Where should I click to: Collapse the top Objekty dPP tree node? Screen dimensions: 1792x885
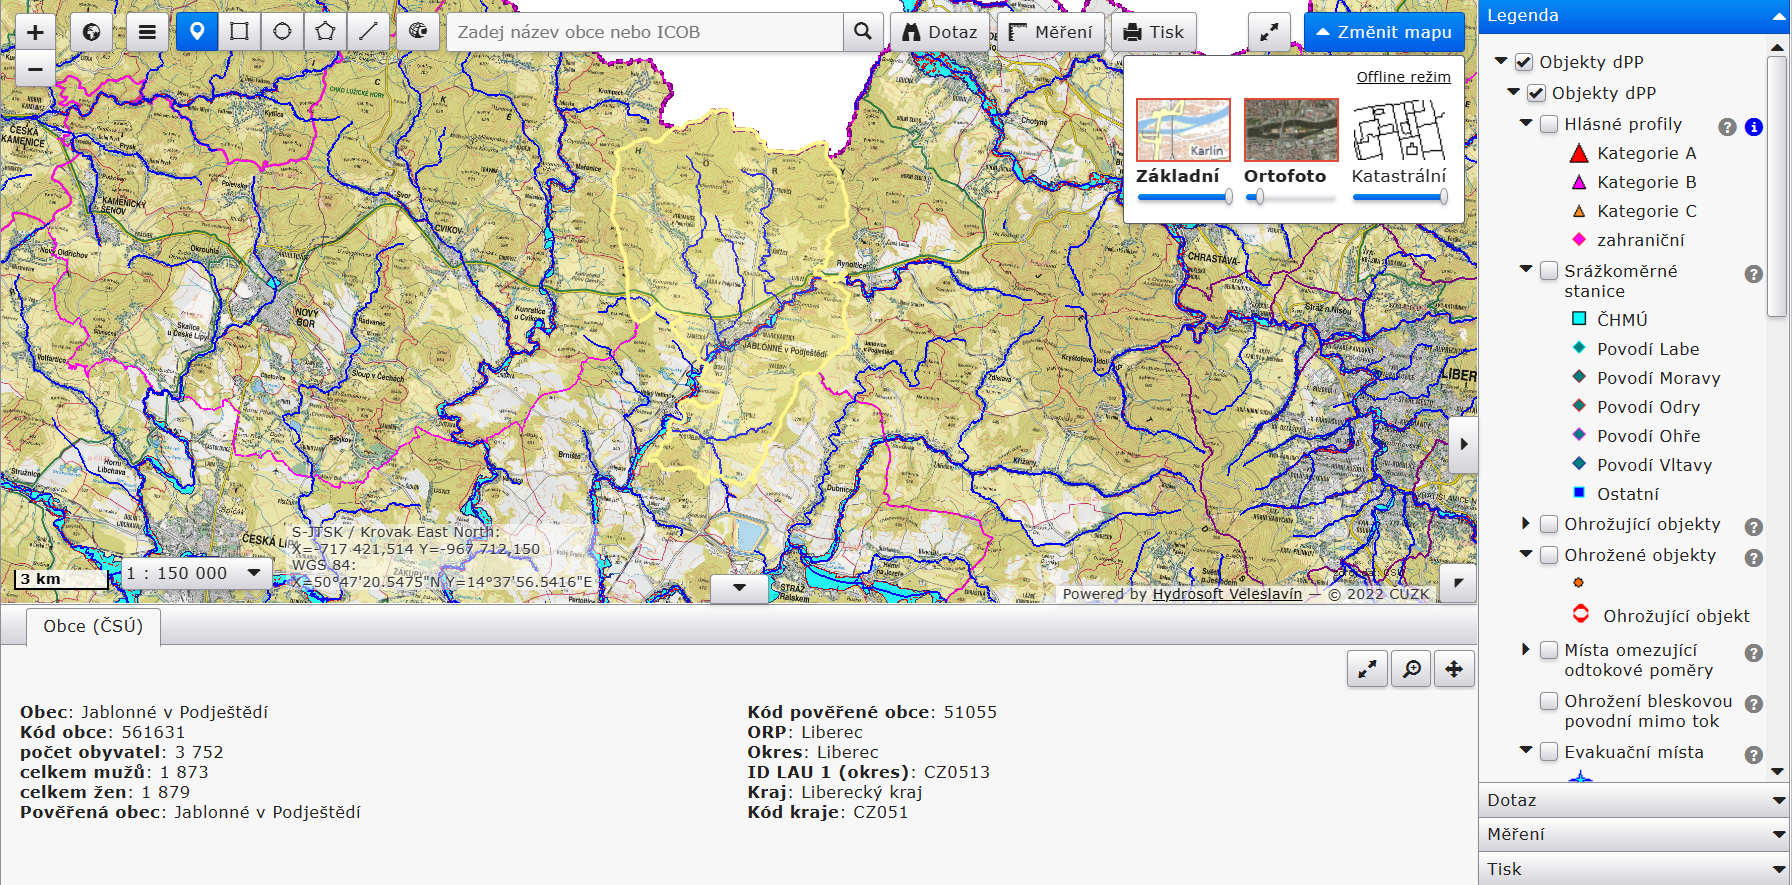pos(1501,61)
